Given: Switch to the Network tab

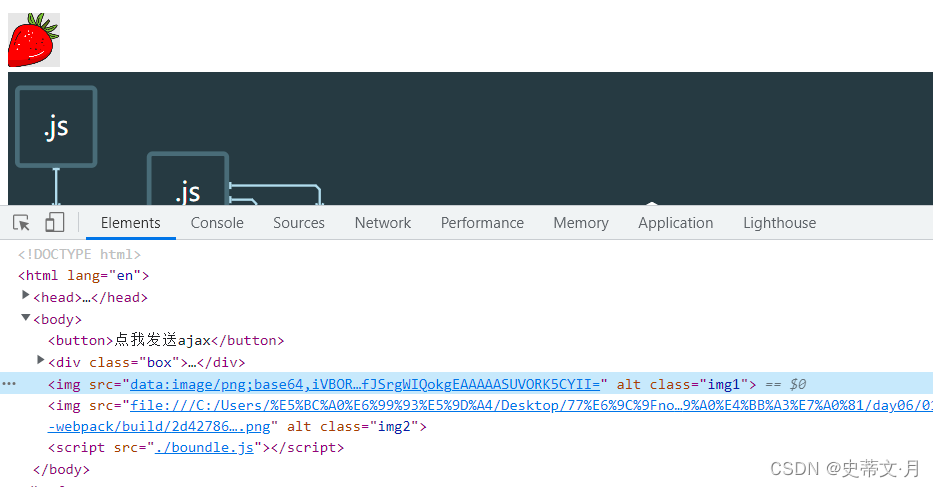Looking at the screenshot, I should point(383,223).
